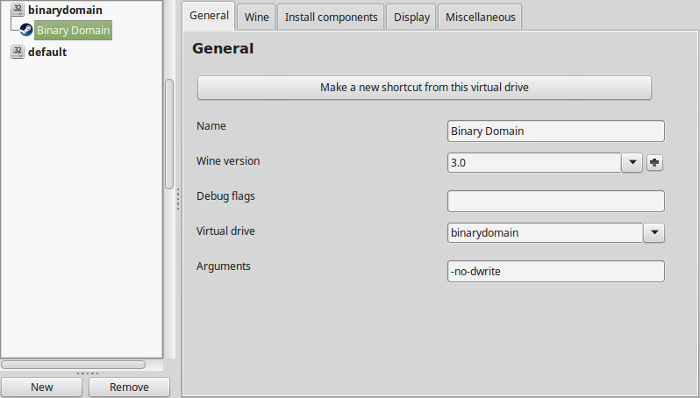Click Make a new shortcut from this virtual drive
Viewport: 700px width, 398px height.
tap(424, 87)
